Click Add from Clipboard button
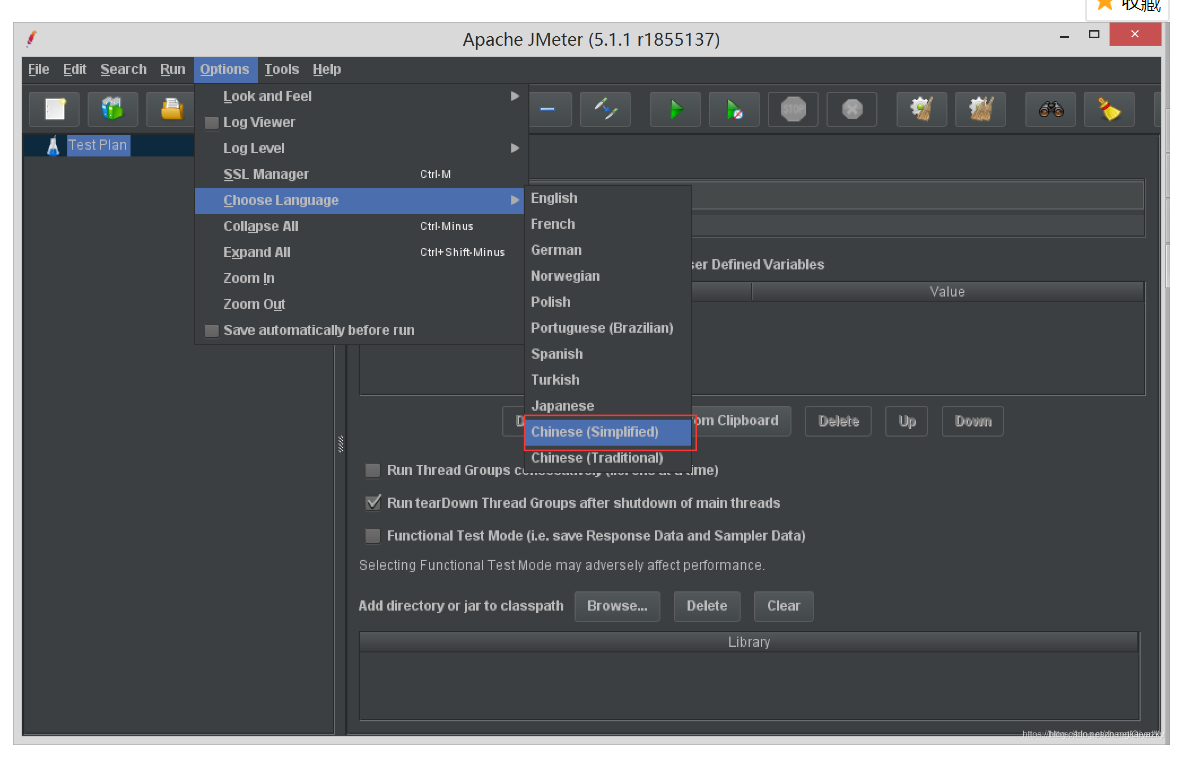Image resolution: width=1182 pixels, height=757 pixels. coord(741,421)
